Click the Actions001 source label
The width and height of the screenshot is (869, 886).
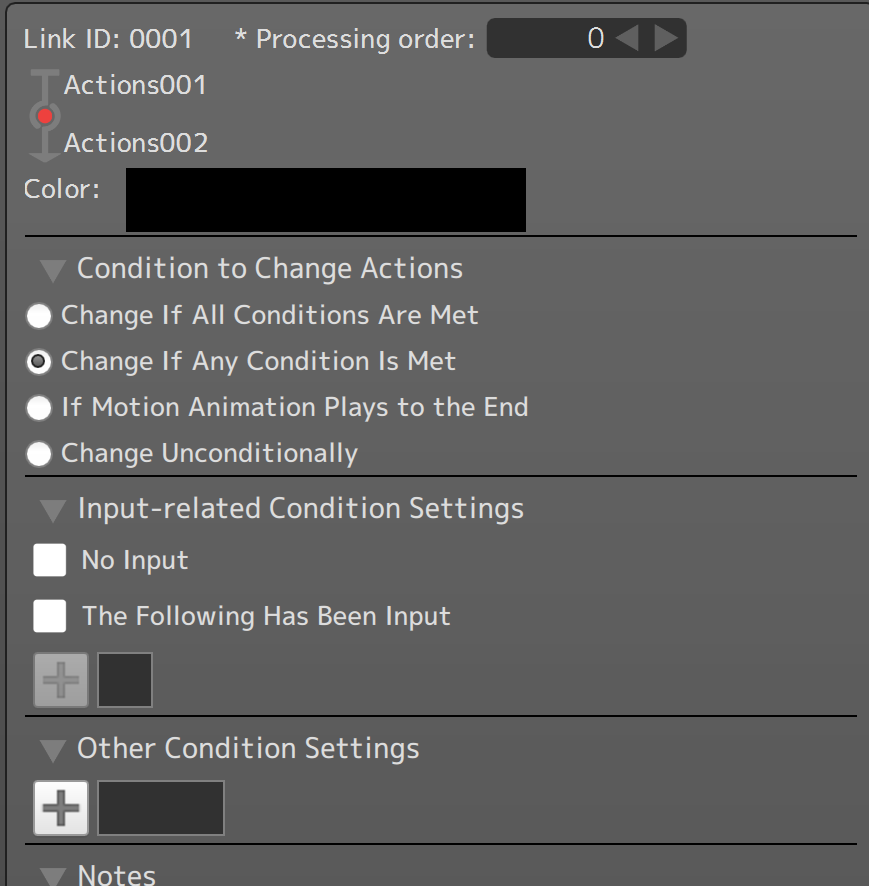pyautogui.click(x=135, y=86)
